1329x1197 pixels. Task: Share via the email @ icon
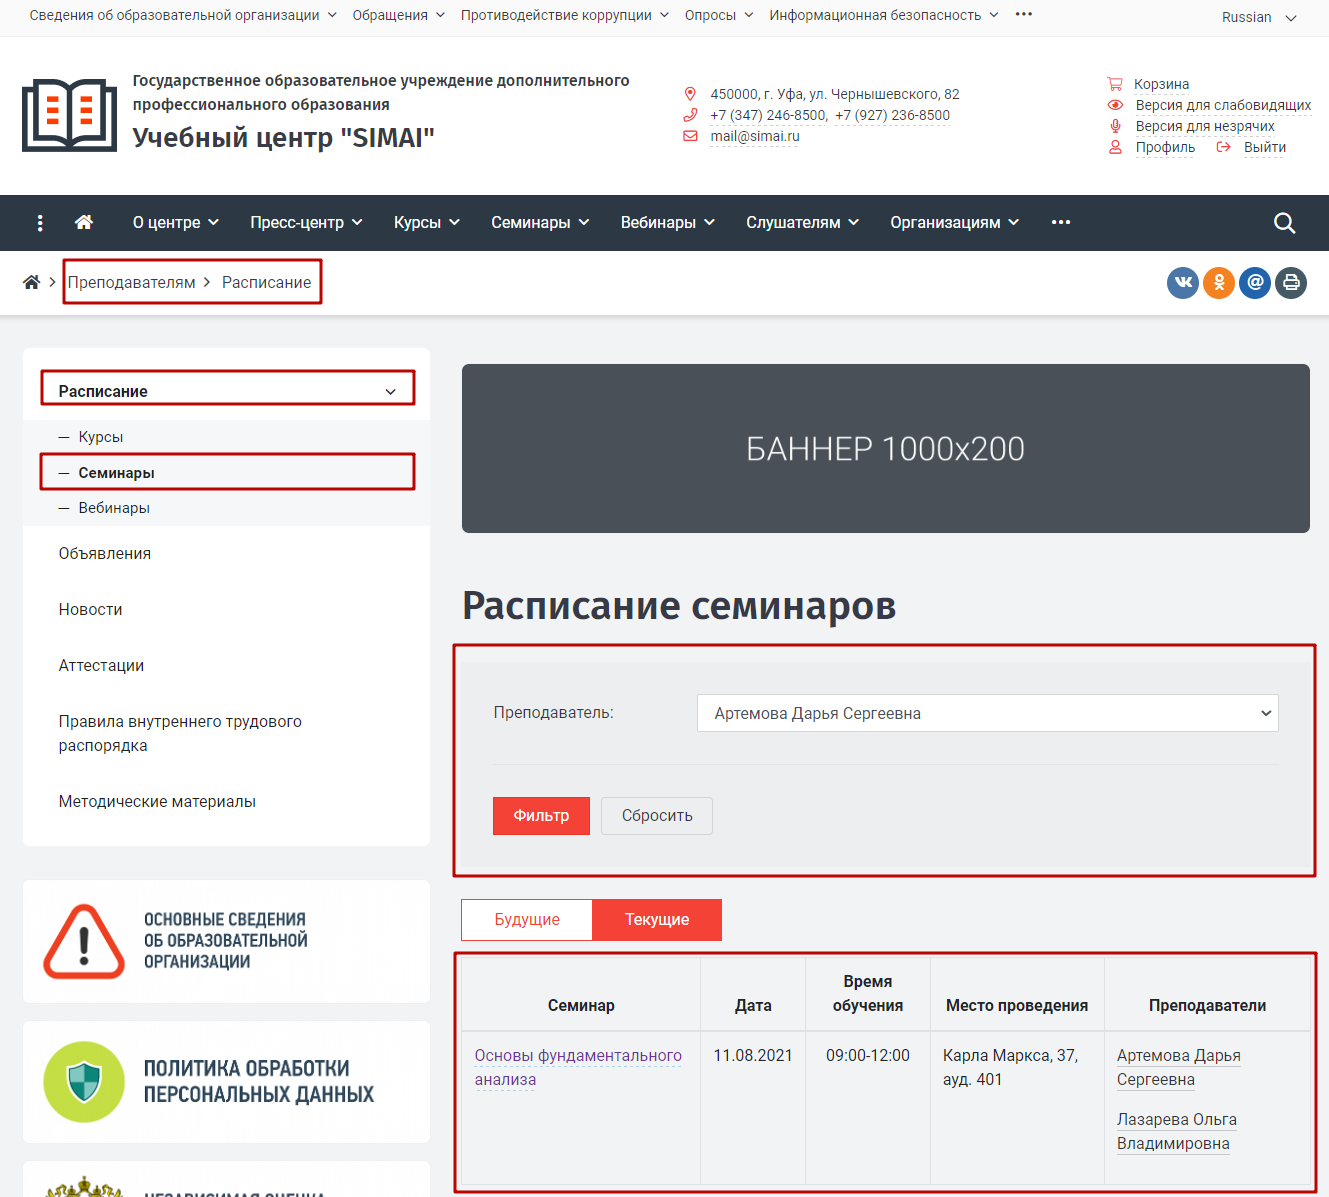(x=1255, y=282)
